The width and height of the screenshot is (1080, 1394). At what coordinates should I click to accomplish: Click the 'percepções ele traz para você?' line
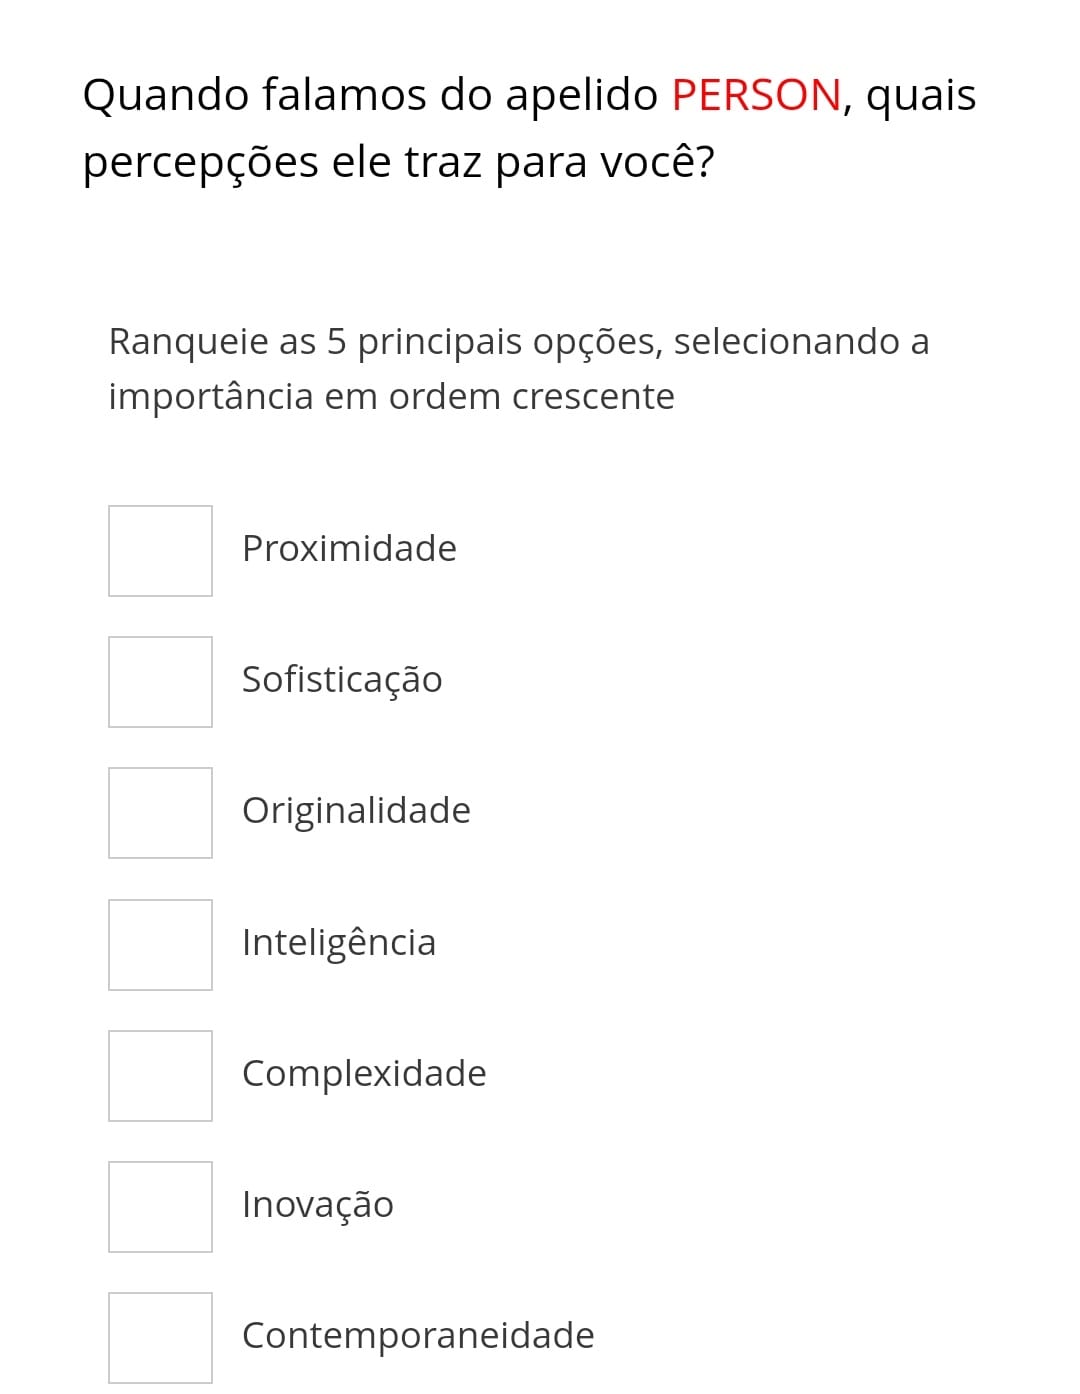[399, 163]
